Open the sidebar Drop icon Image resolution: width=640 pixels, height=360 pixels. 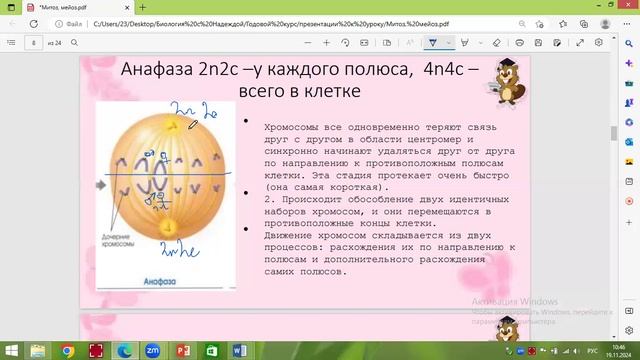coord(629,182)
